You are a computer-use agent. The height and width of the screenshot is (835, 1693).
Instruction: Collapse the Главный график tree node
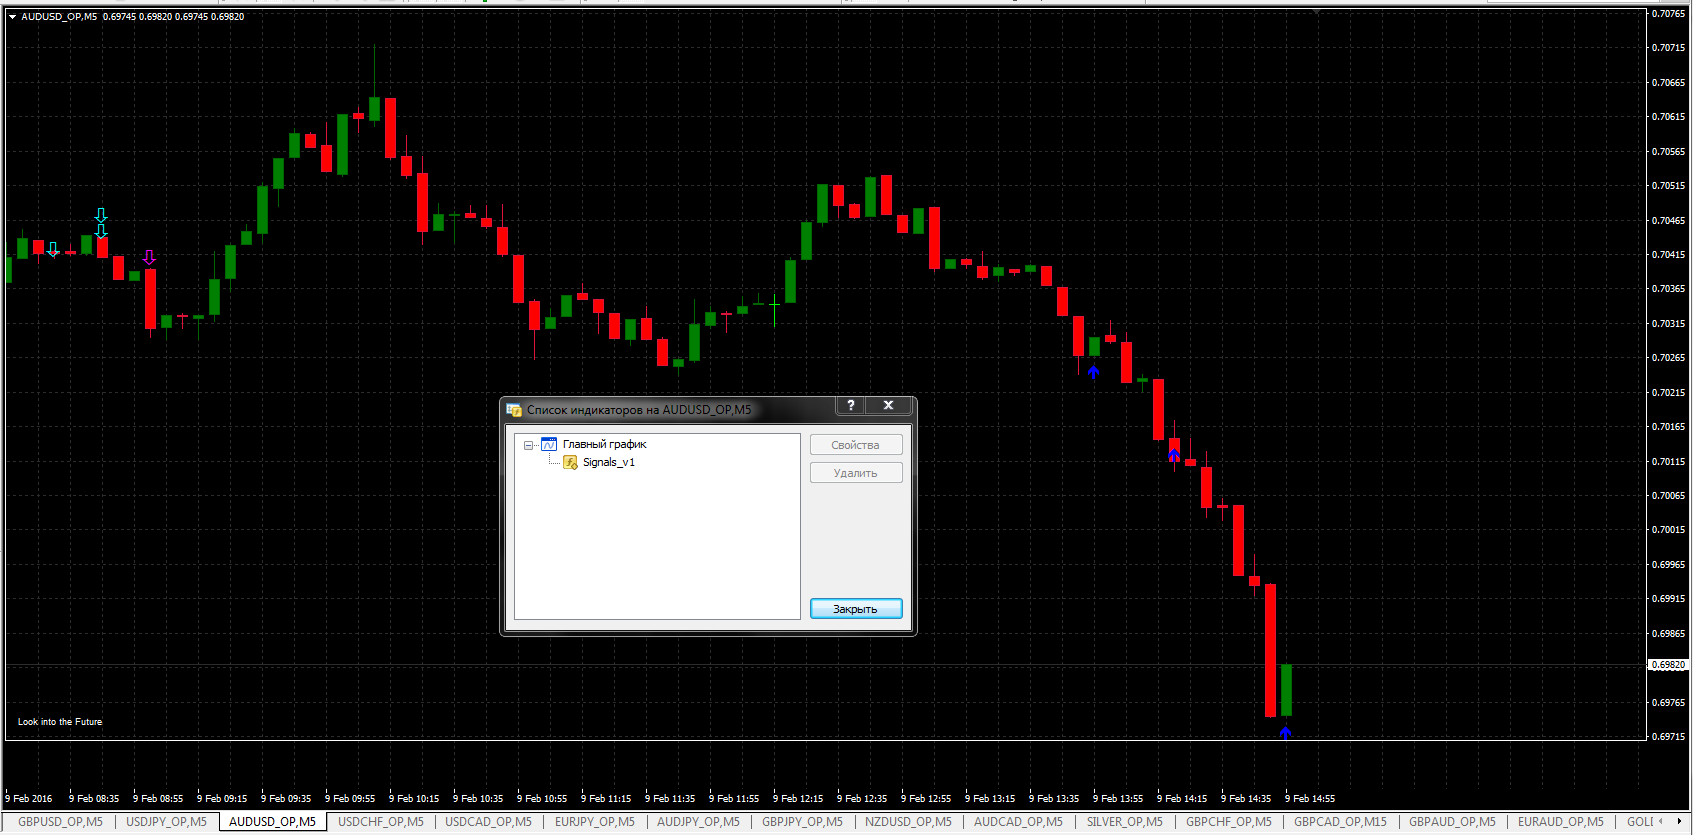click(x=528, y=445)
